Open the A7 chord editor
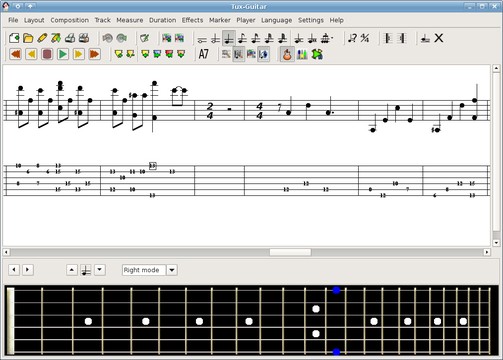This screenshot has width=503, height=360. [203, 54]
